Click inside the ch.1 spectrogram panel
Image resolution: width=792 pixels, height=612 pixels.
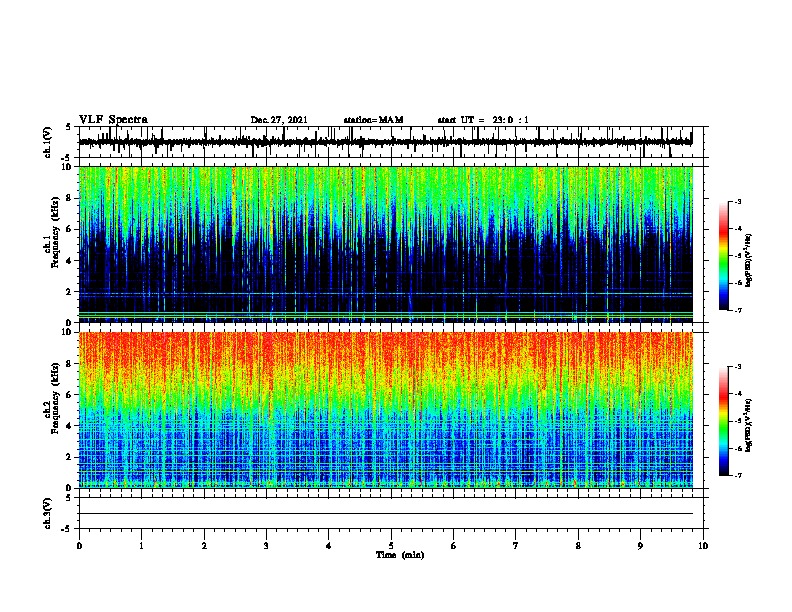386,244
